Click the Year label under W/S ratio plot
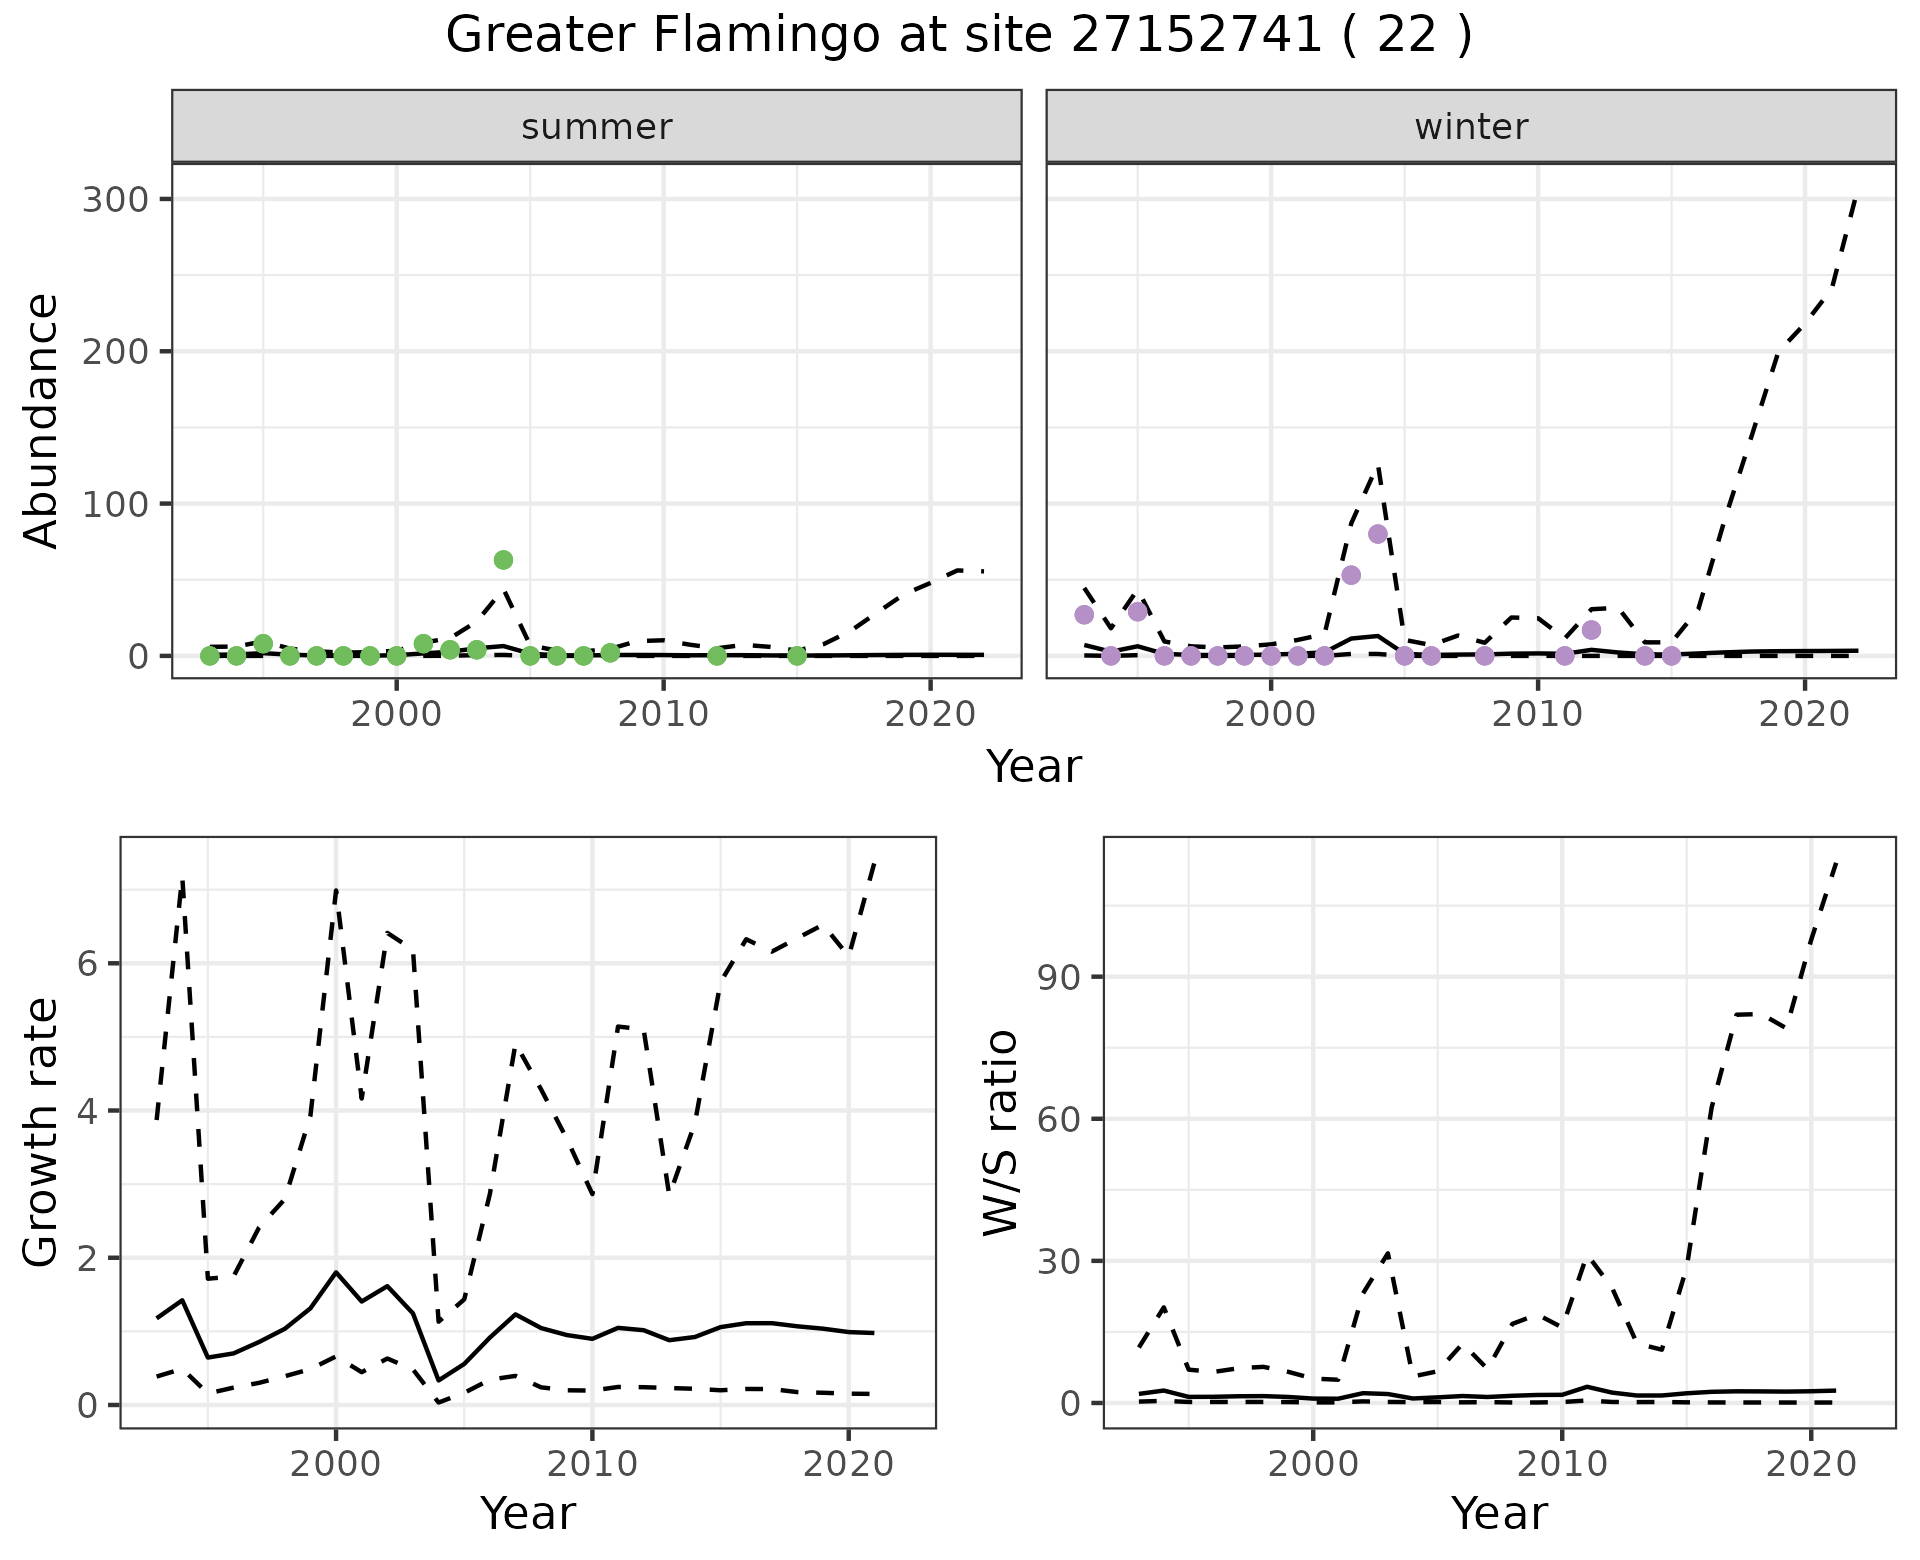 [1499, 1513]
